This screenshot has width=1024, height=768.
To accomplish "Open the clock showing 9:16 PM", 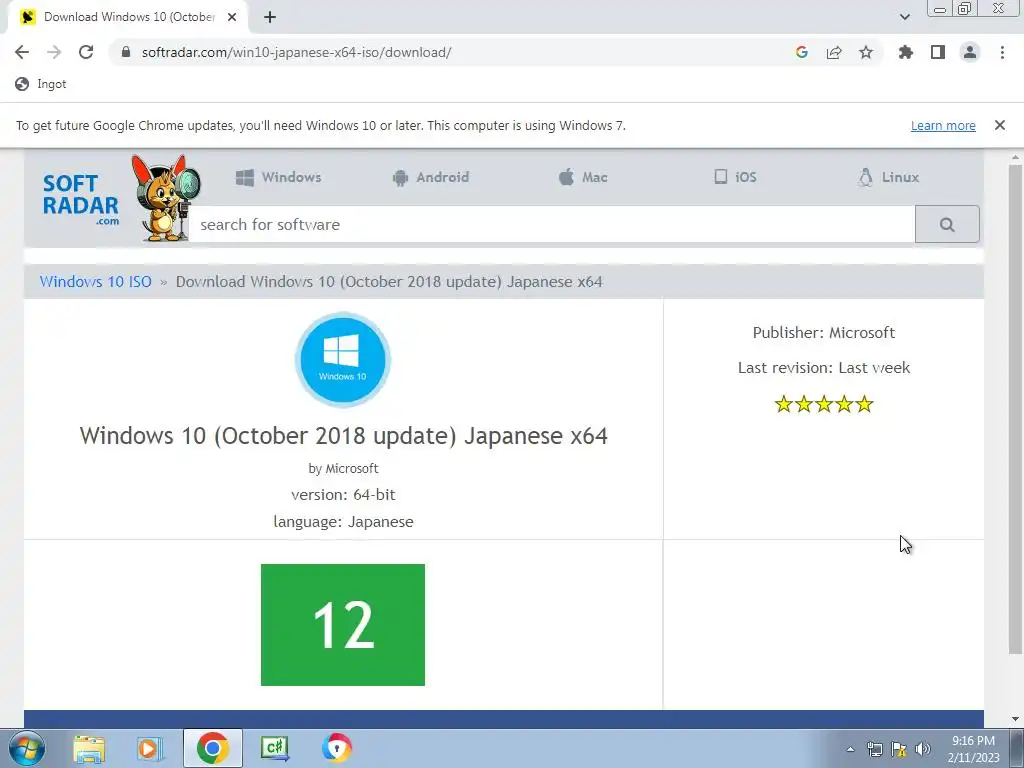I will (973, 749).
